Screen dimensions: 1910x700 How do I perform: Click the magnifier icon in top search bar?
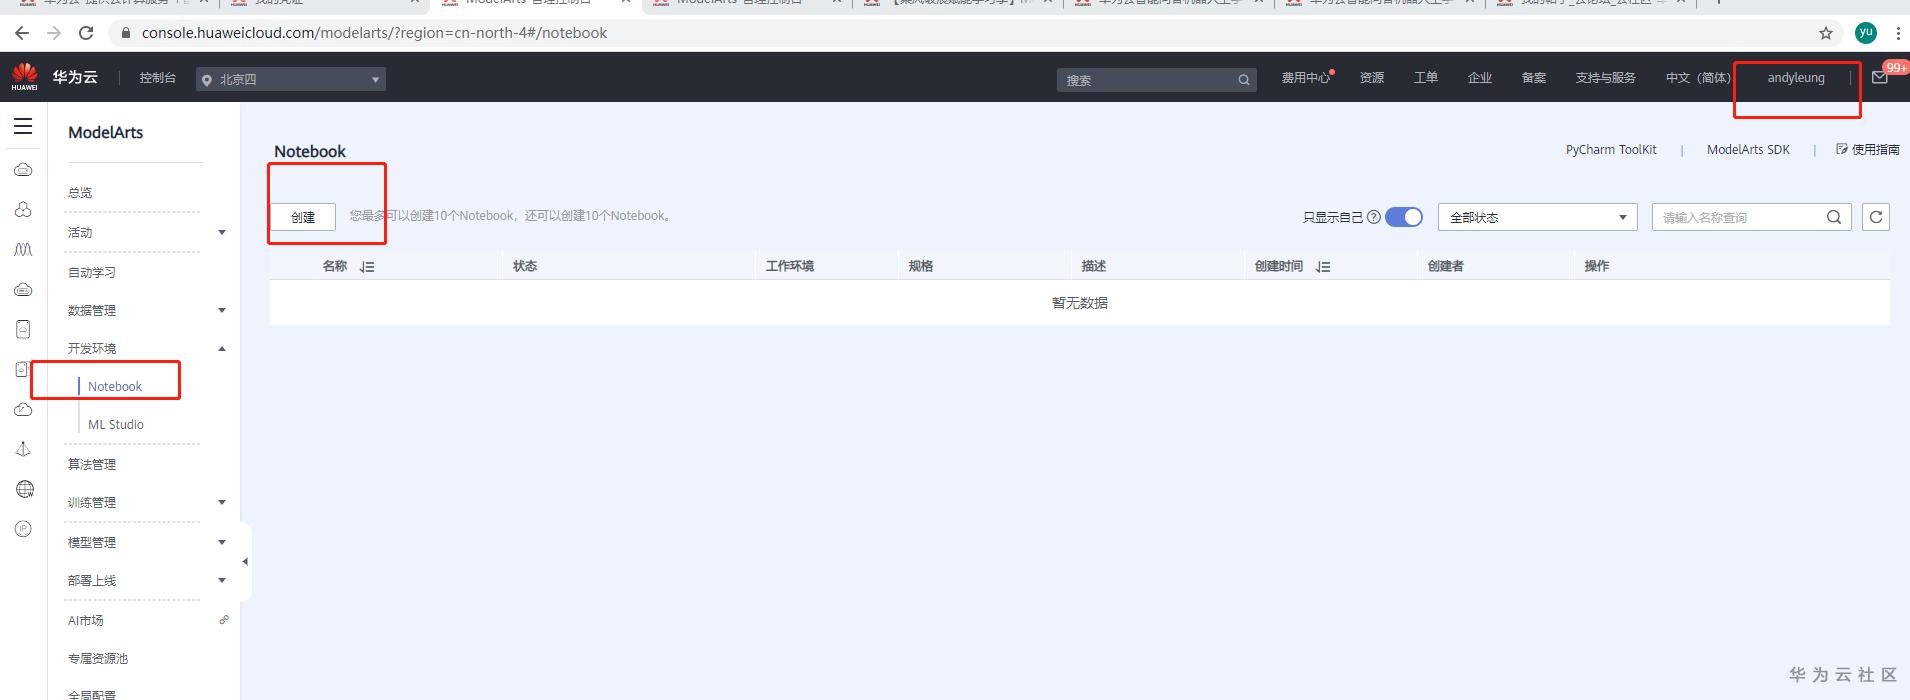(x=1244, y=80)
